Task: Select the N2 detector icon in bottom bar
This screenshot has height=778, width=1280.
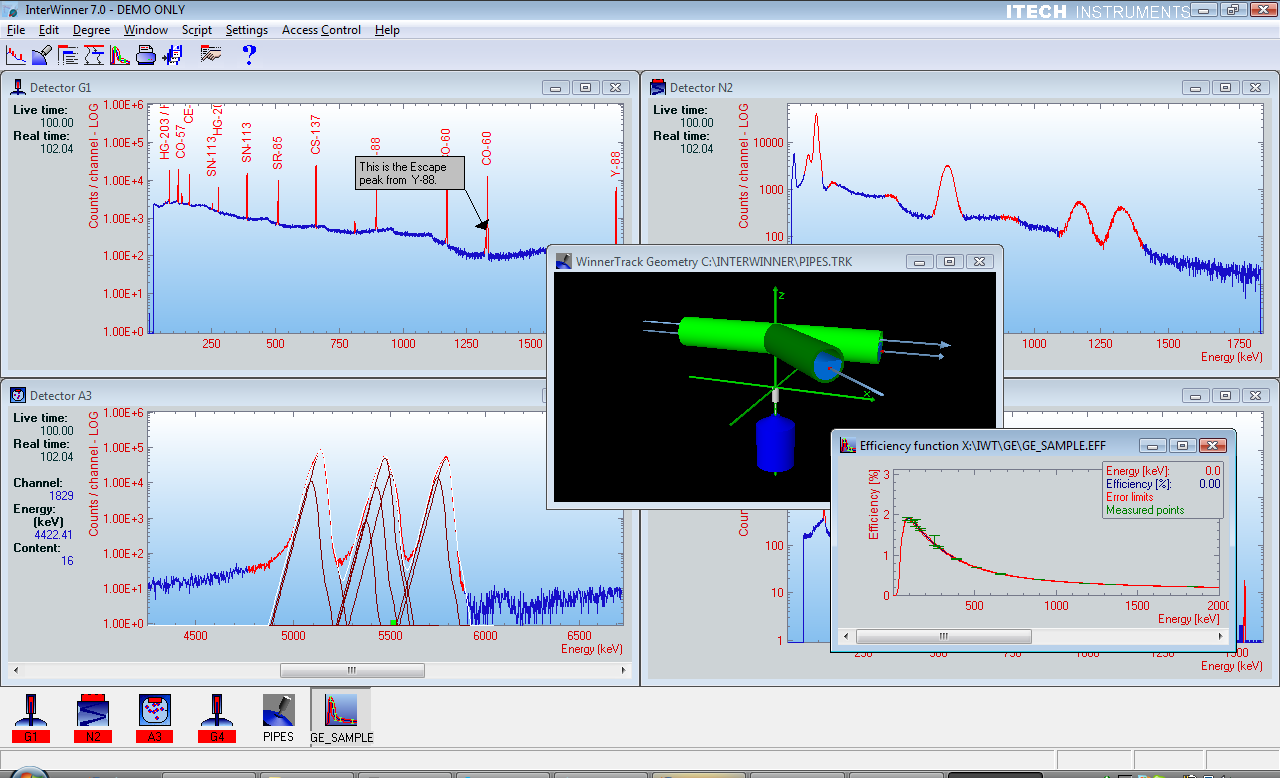Action: coord(93,718)
